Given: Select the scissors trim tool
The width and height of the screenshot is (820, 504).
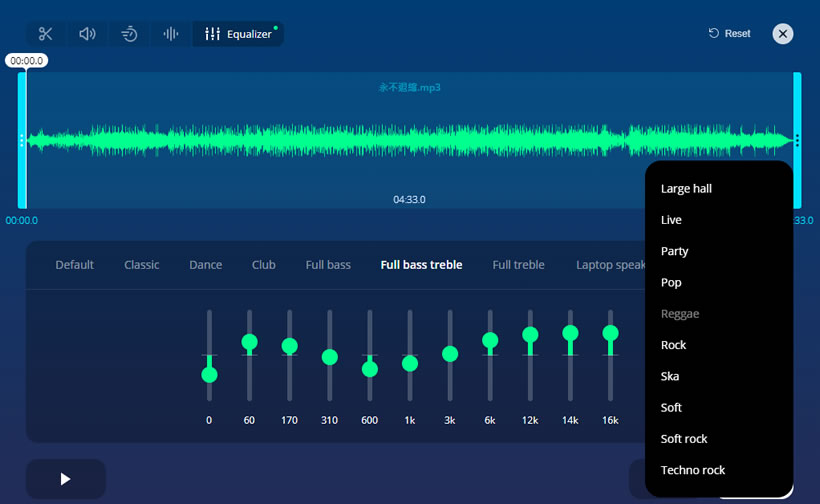Looking at the screenshot, I should [x=45, y=34].
